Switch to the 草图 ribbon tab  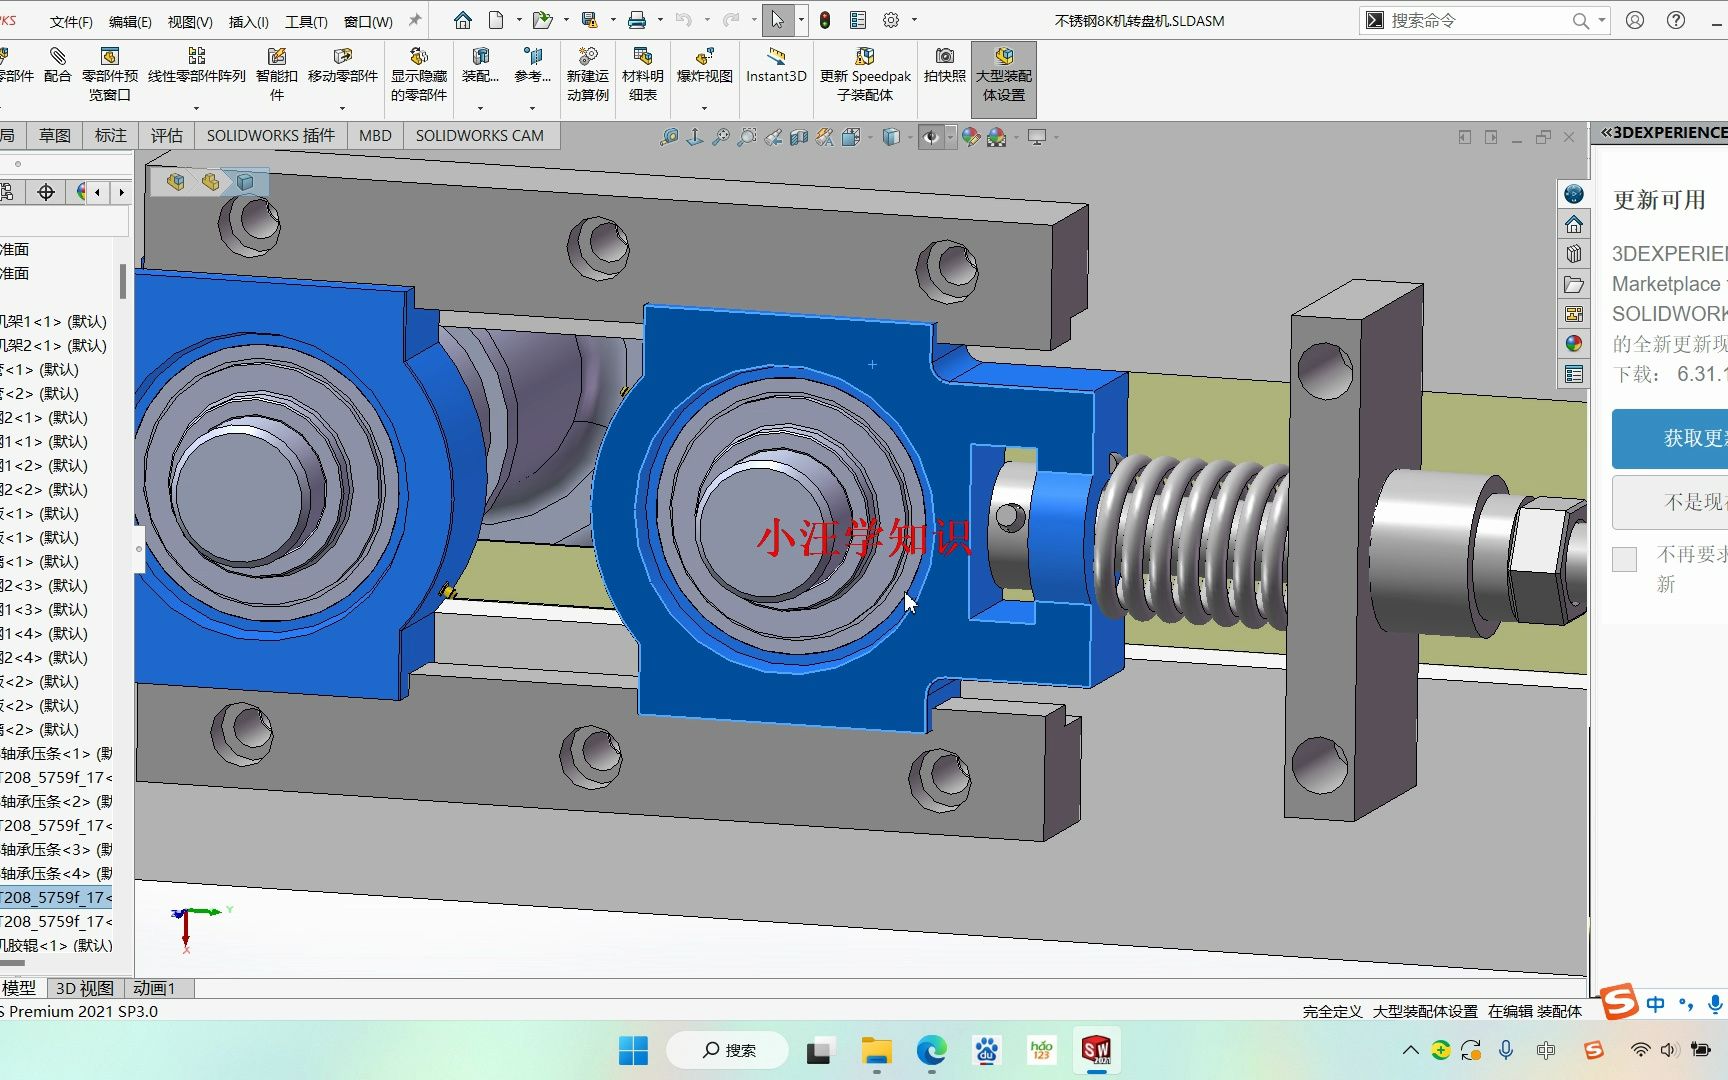tap(55, 135)
